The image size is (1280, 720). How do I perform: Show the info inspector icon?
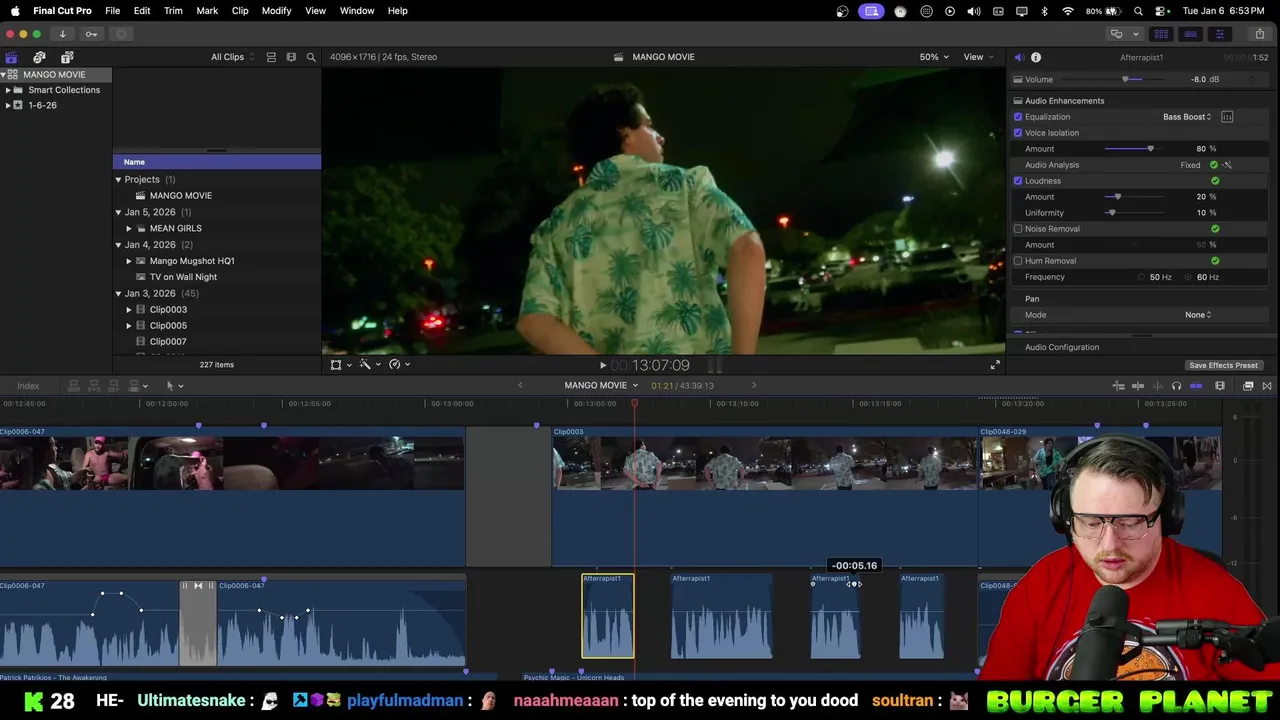(1036, 57)
